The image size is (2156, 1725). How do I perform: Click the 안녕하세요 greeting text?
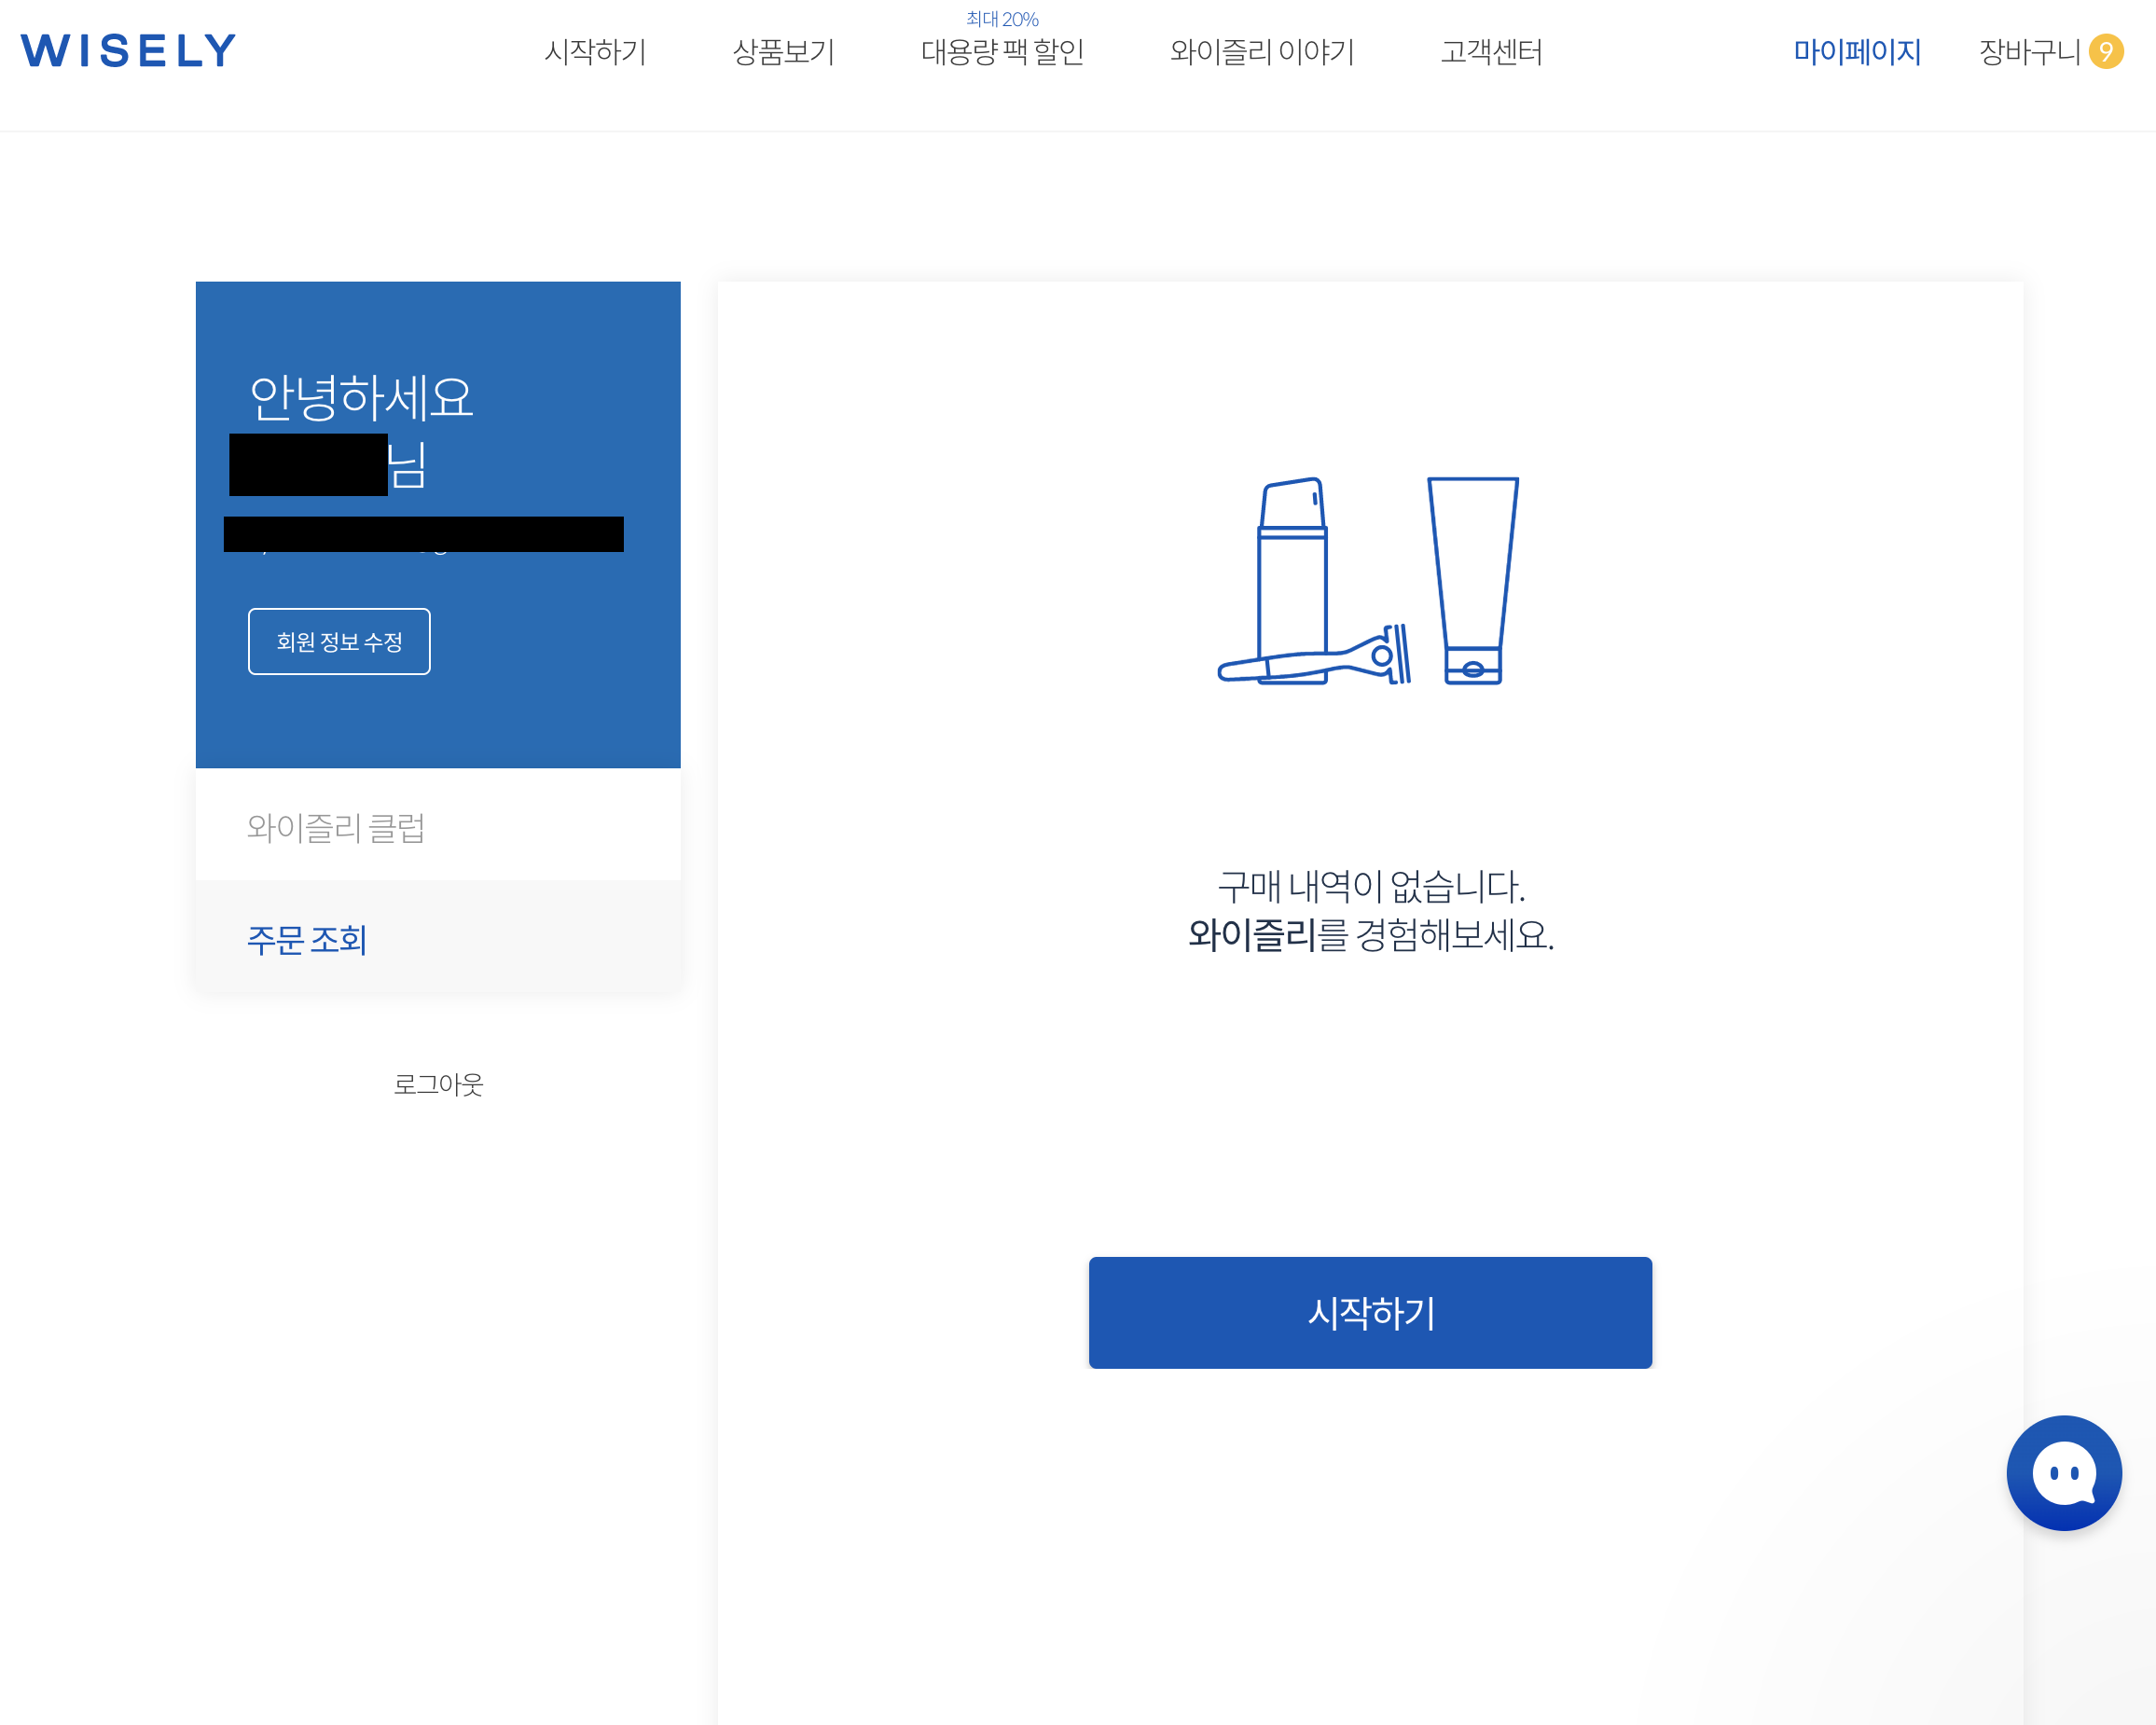click(361, 397)
